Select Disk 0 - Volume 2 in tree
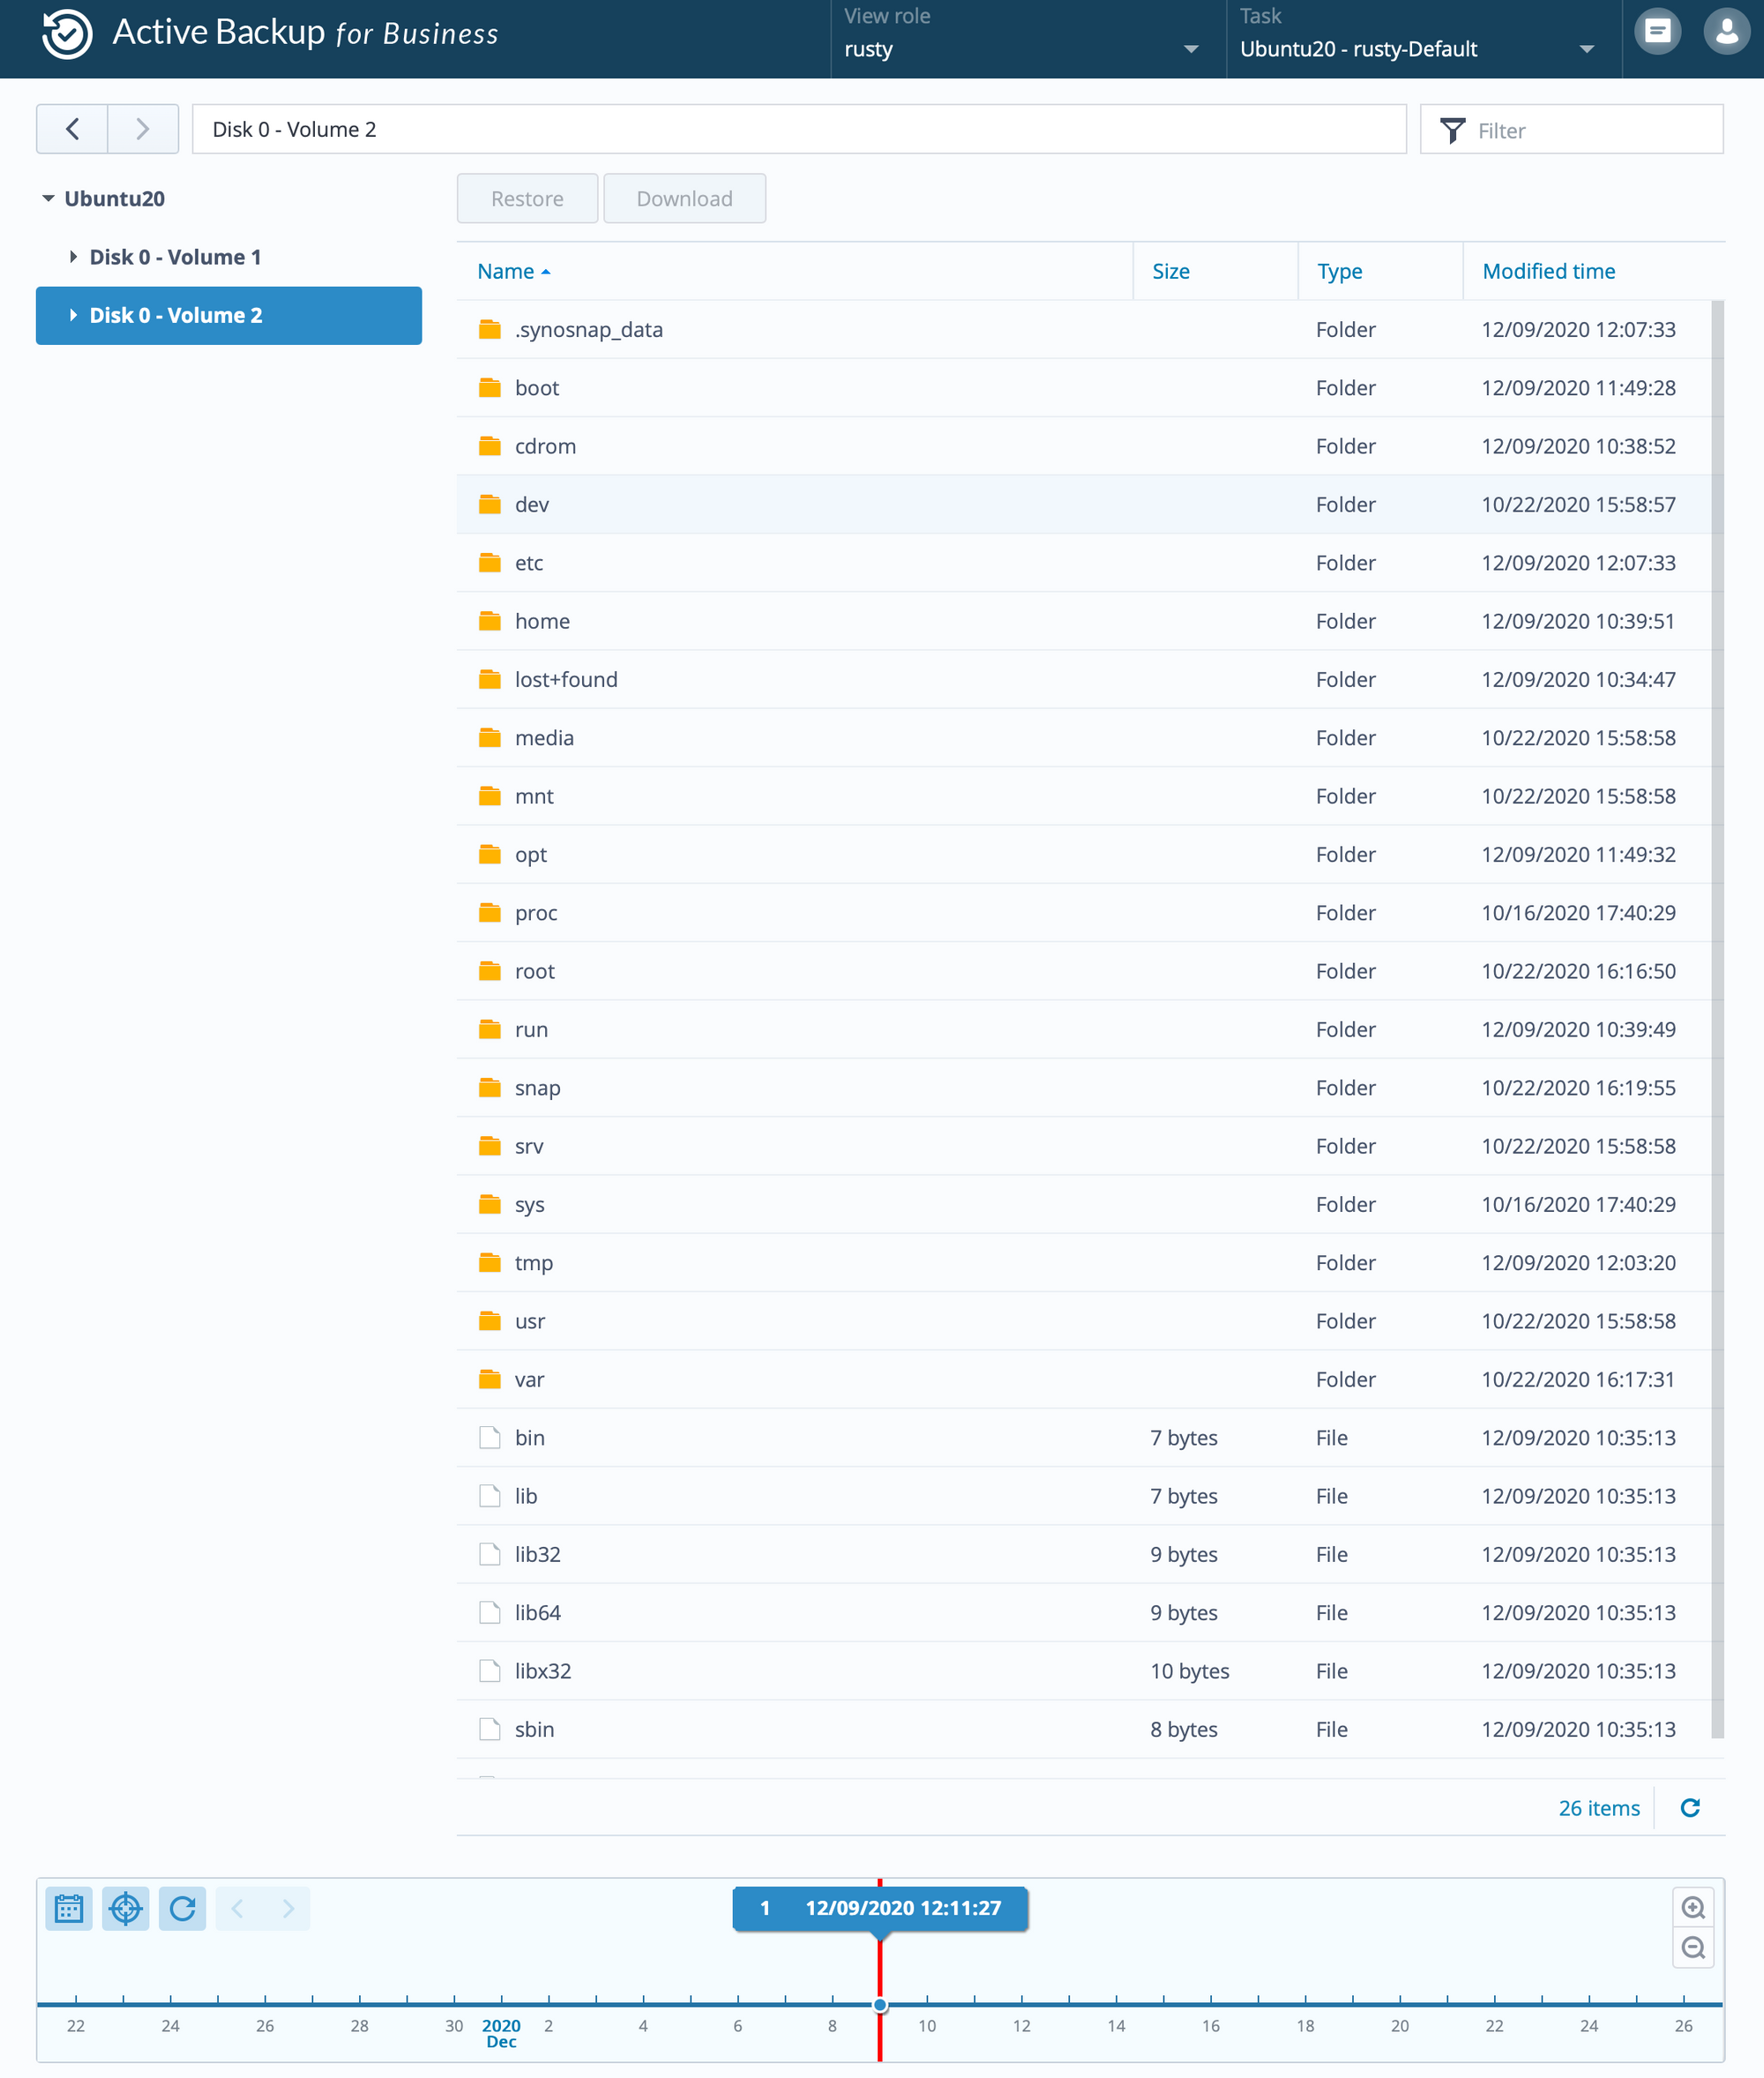The image size is (1764, 2078). point(228,316)
